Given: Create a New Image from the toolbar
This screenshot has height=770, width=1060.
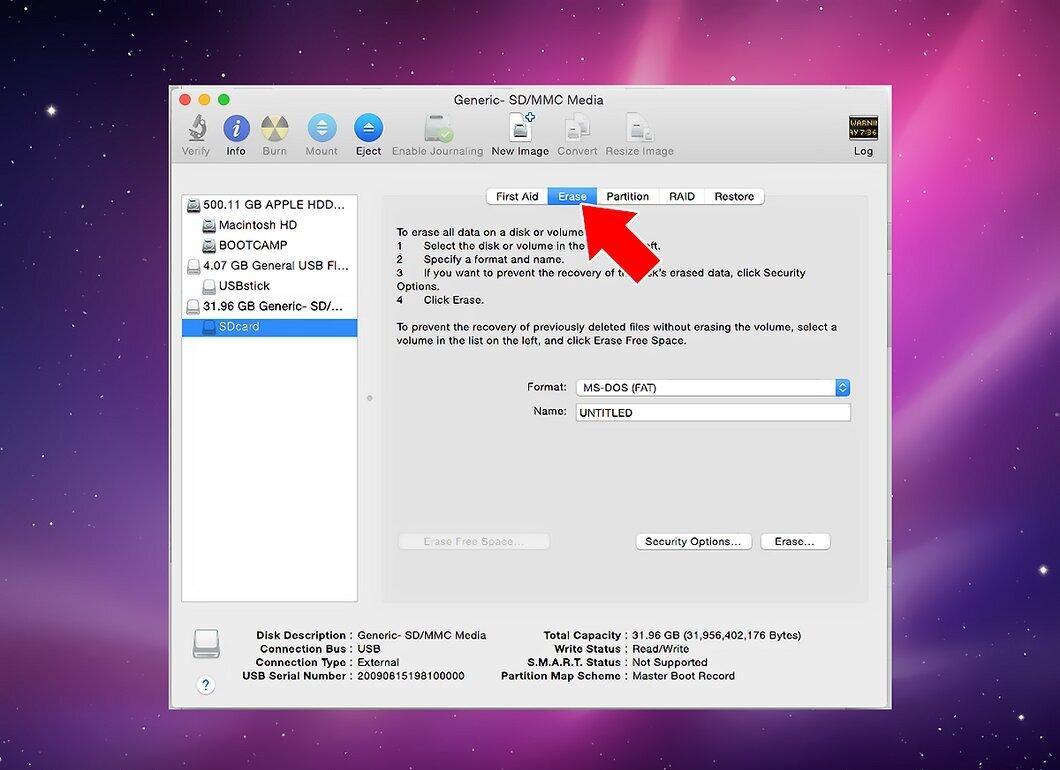Looking at the screenshot, I should (x=520, y=128).
